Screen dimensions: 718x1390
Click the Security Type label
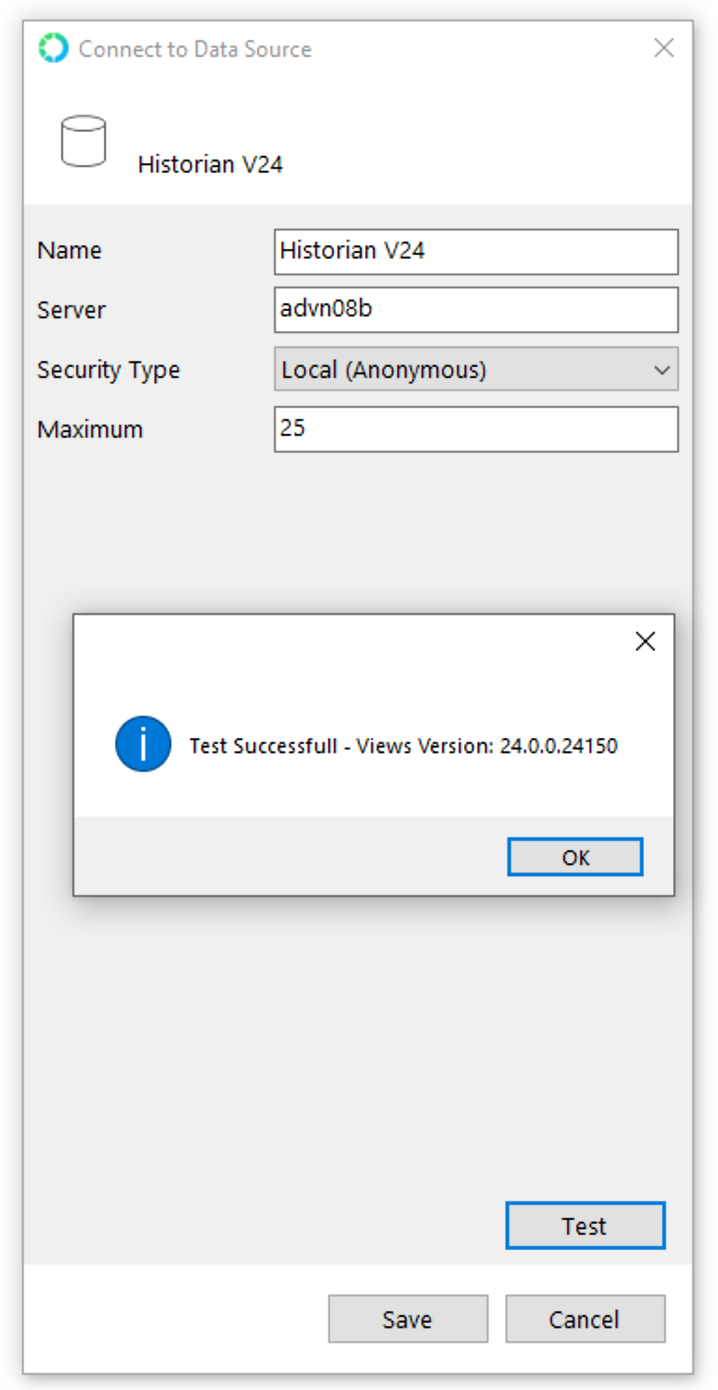[x=108, y=369]
